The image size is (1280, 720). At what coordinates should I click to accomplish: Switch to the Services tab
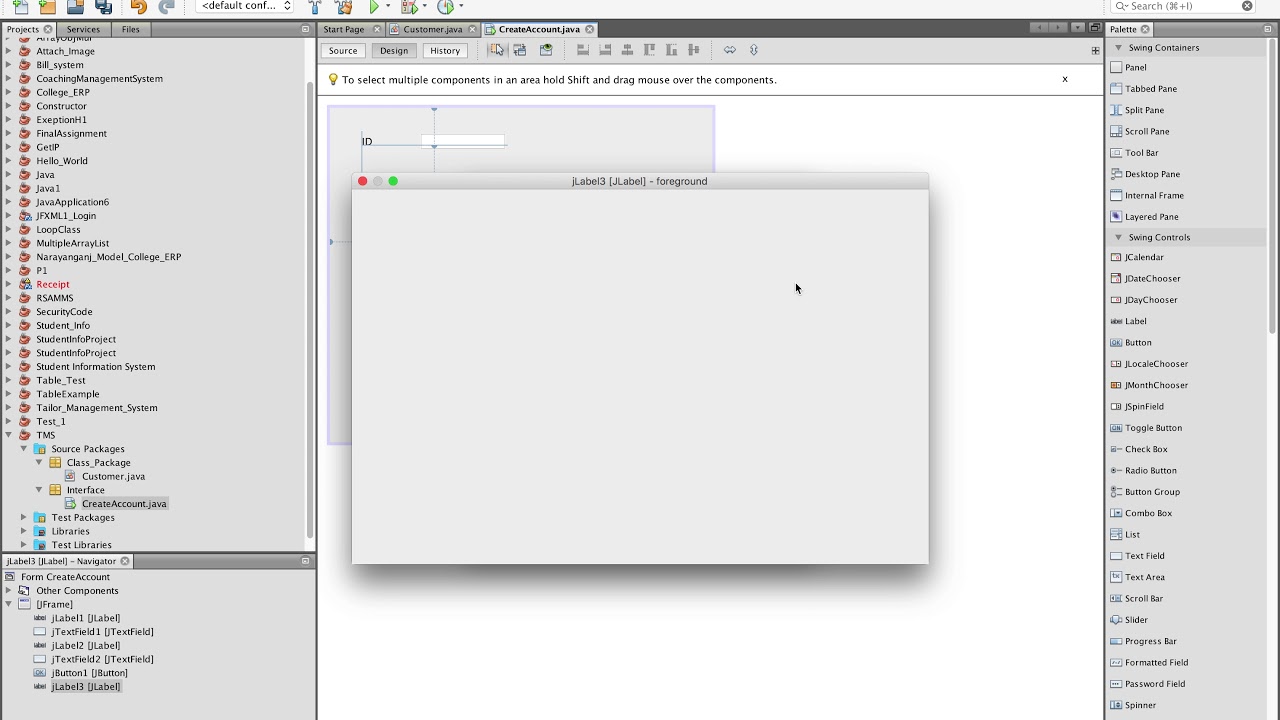pos(83,29)
